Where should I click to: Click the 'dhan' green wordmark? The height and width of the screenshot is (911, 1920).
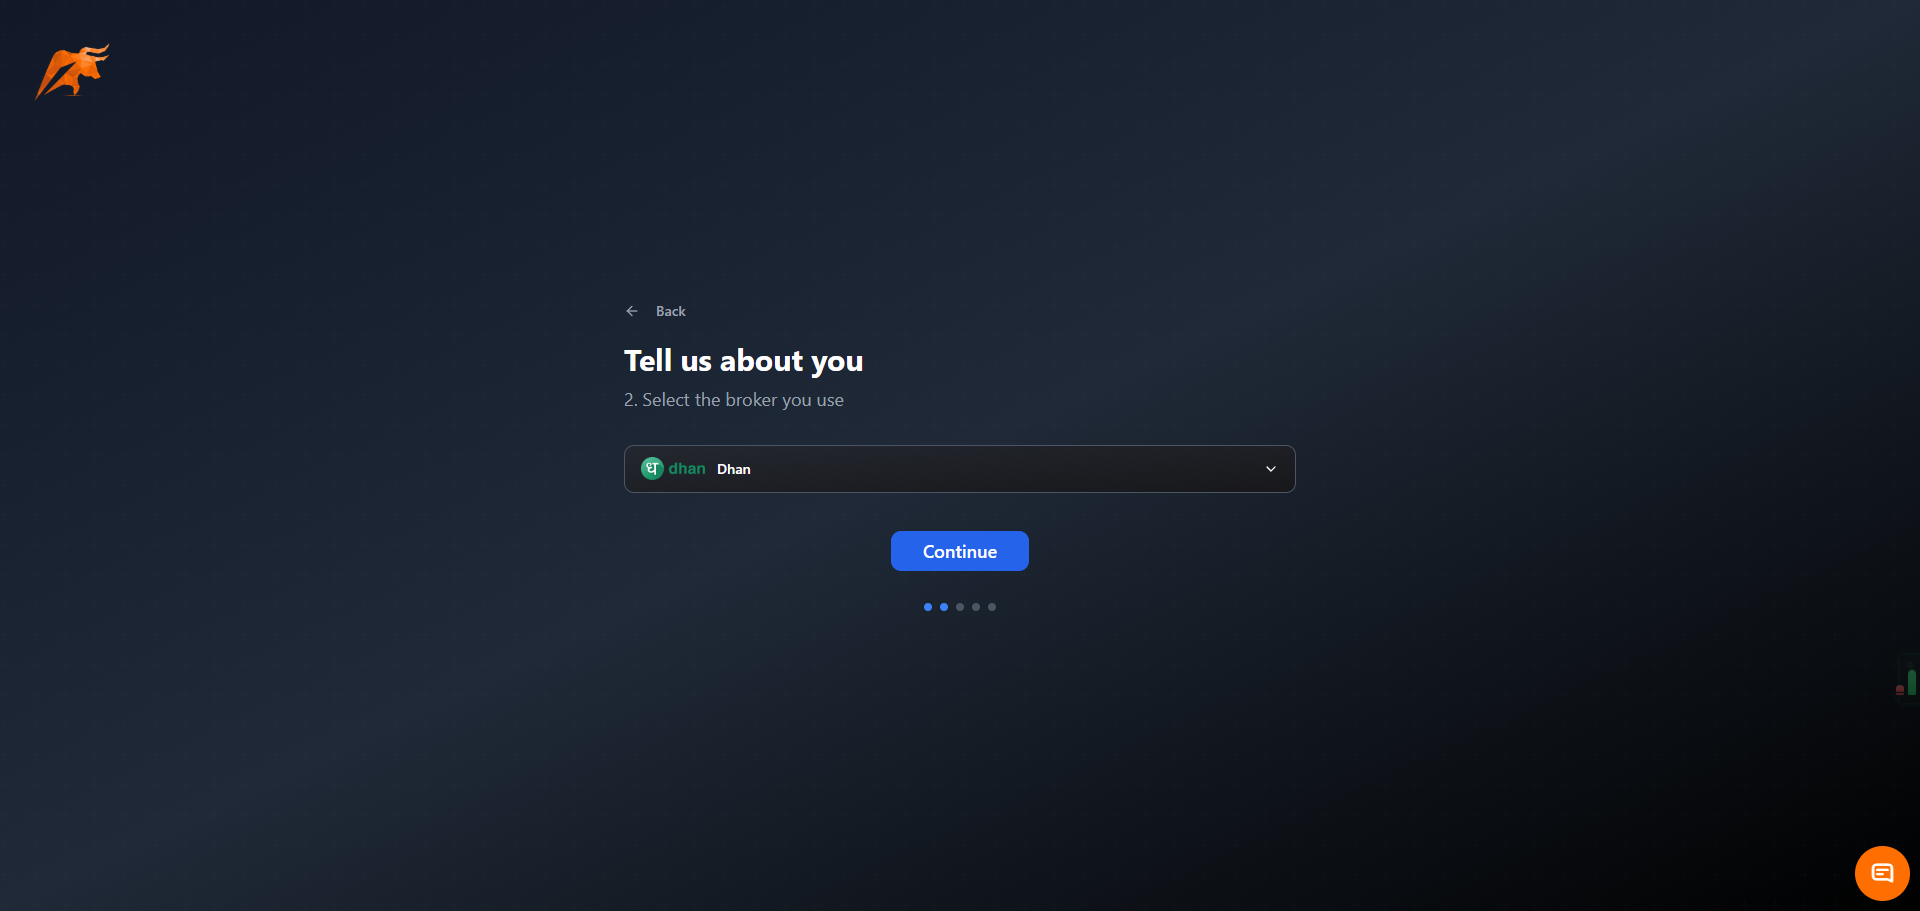686,468
